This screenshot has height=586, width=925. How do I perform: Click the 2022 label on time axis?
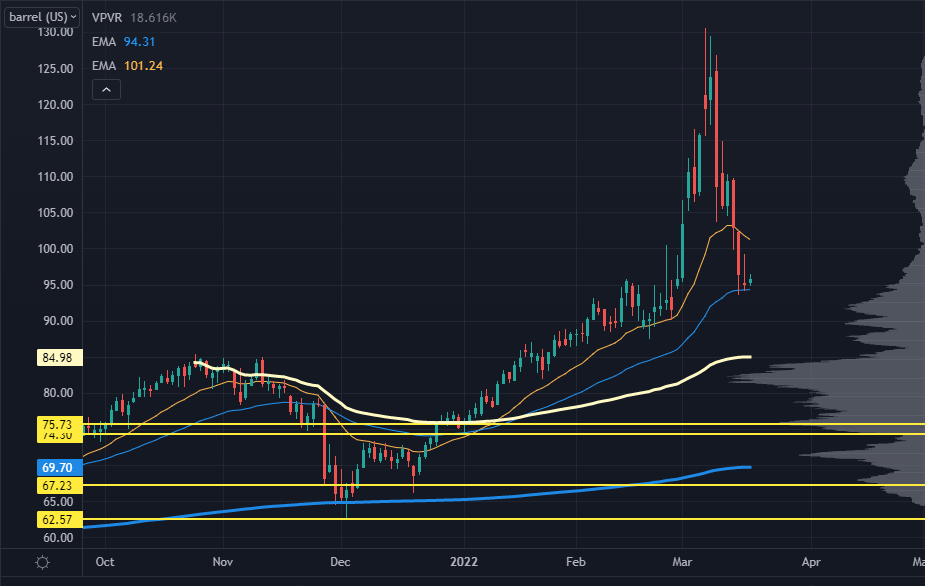point(464,562)
